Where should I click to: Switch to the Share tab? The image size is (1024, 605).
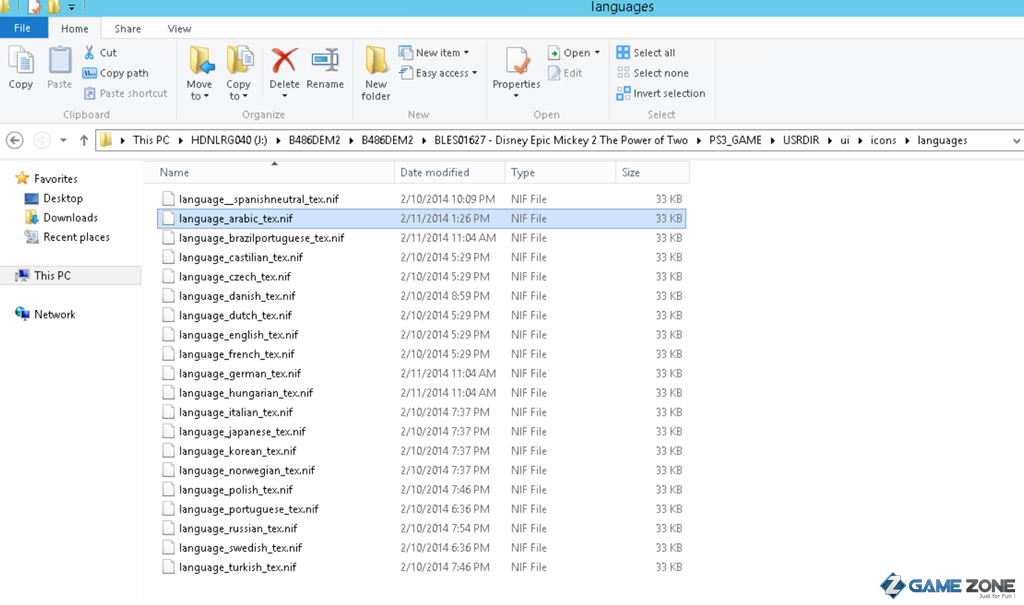click(127, 29)
